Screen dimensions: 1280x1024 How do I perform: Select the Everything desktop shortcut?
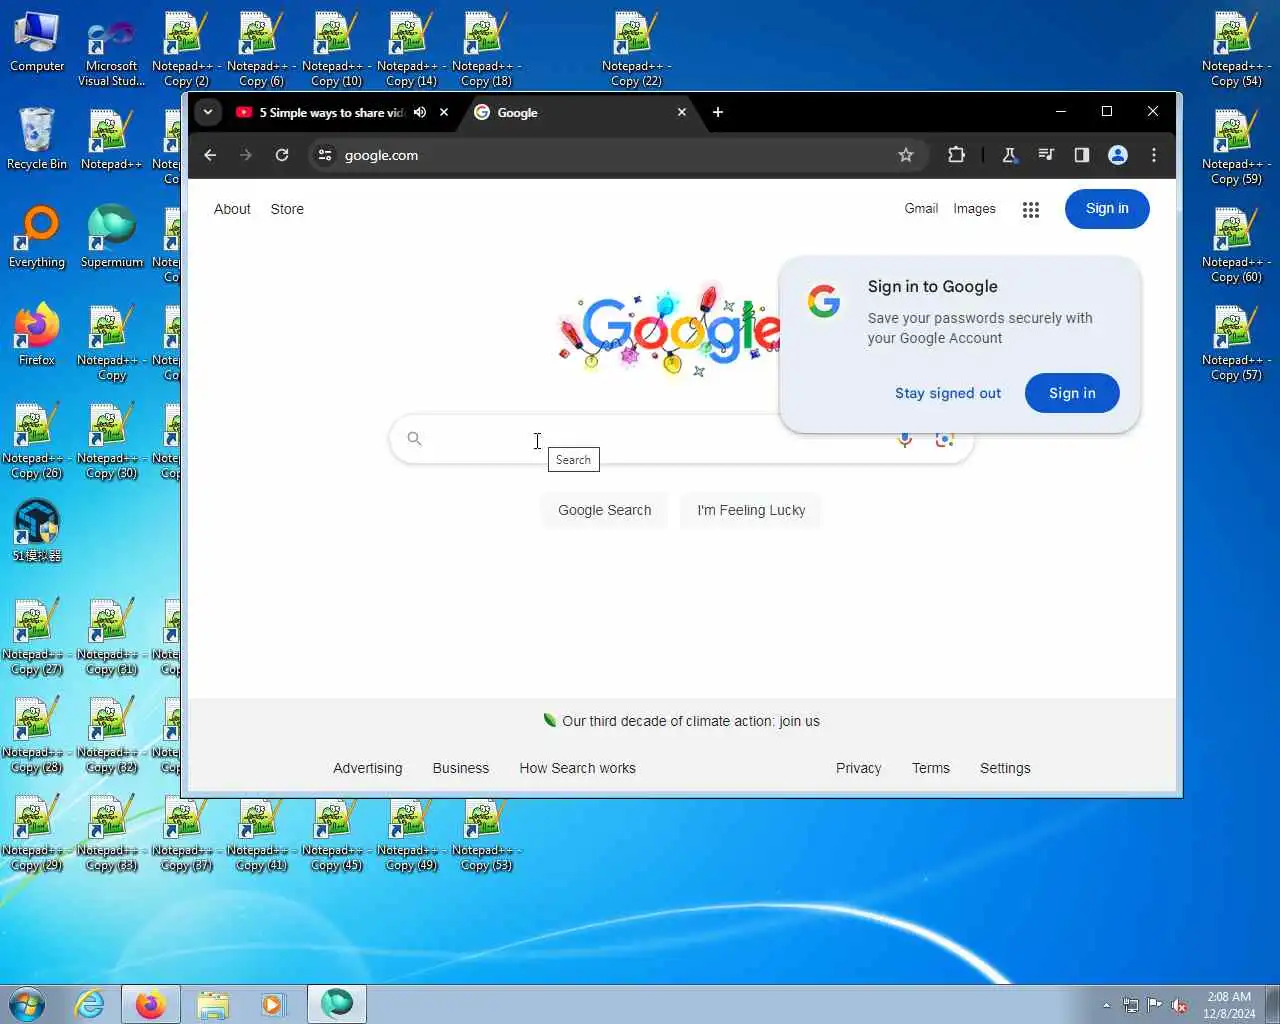[37, 236]
